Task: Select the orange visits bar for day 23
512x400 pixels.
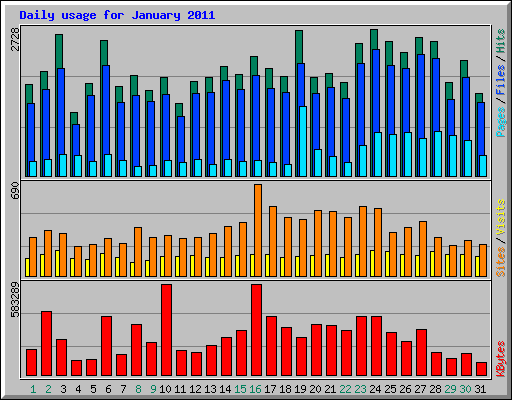Action: click(363, 241)
